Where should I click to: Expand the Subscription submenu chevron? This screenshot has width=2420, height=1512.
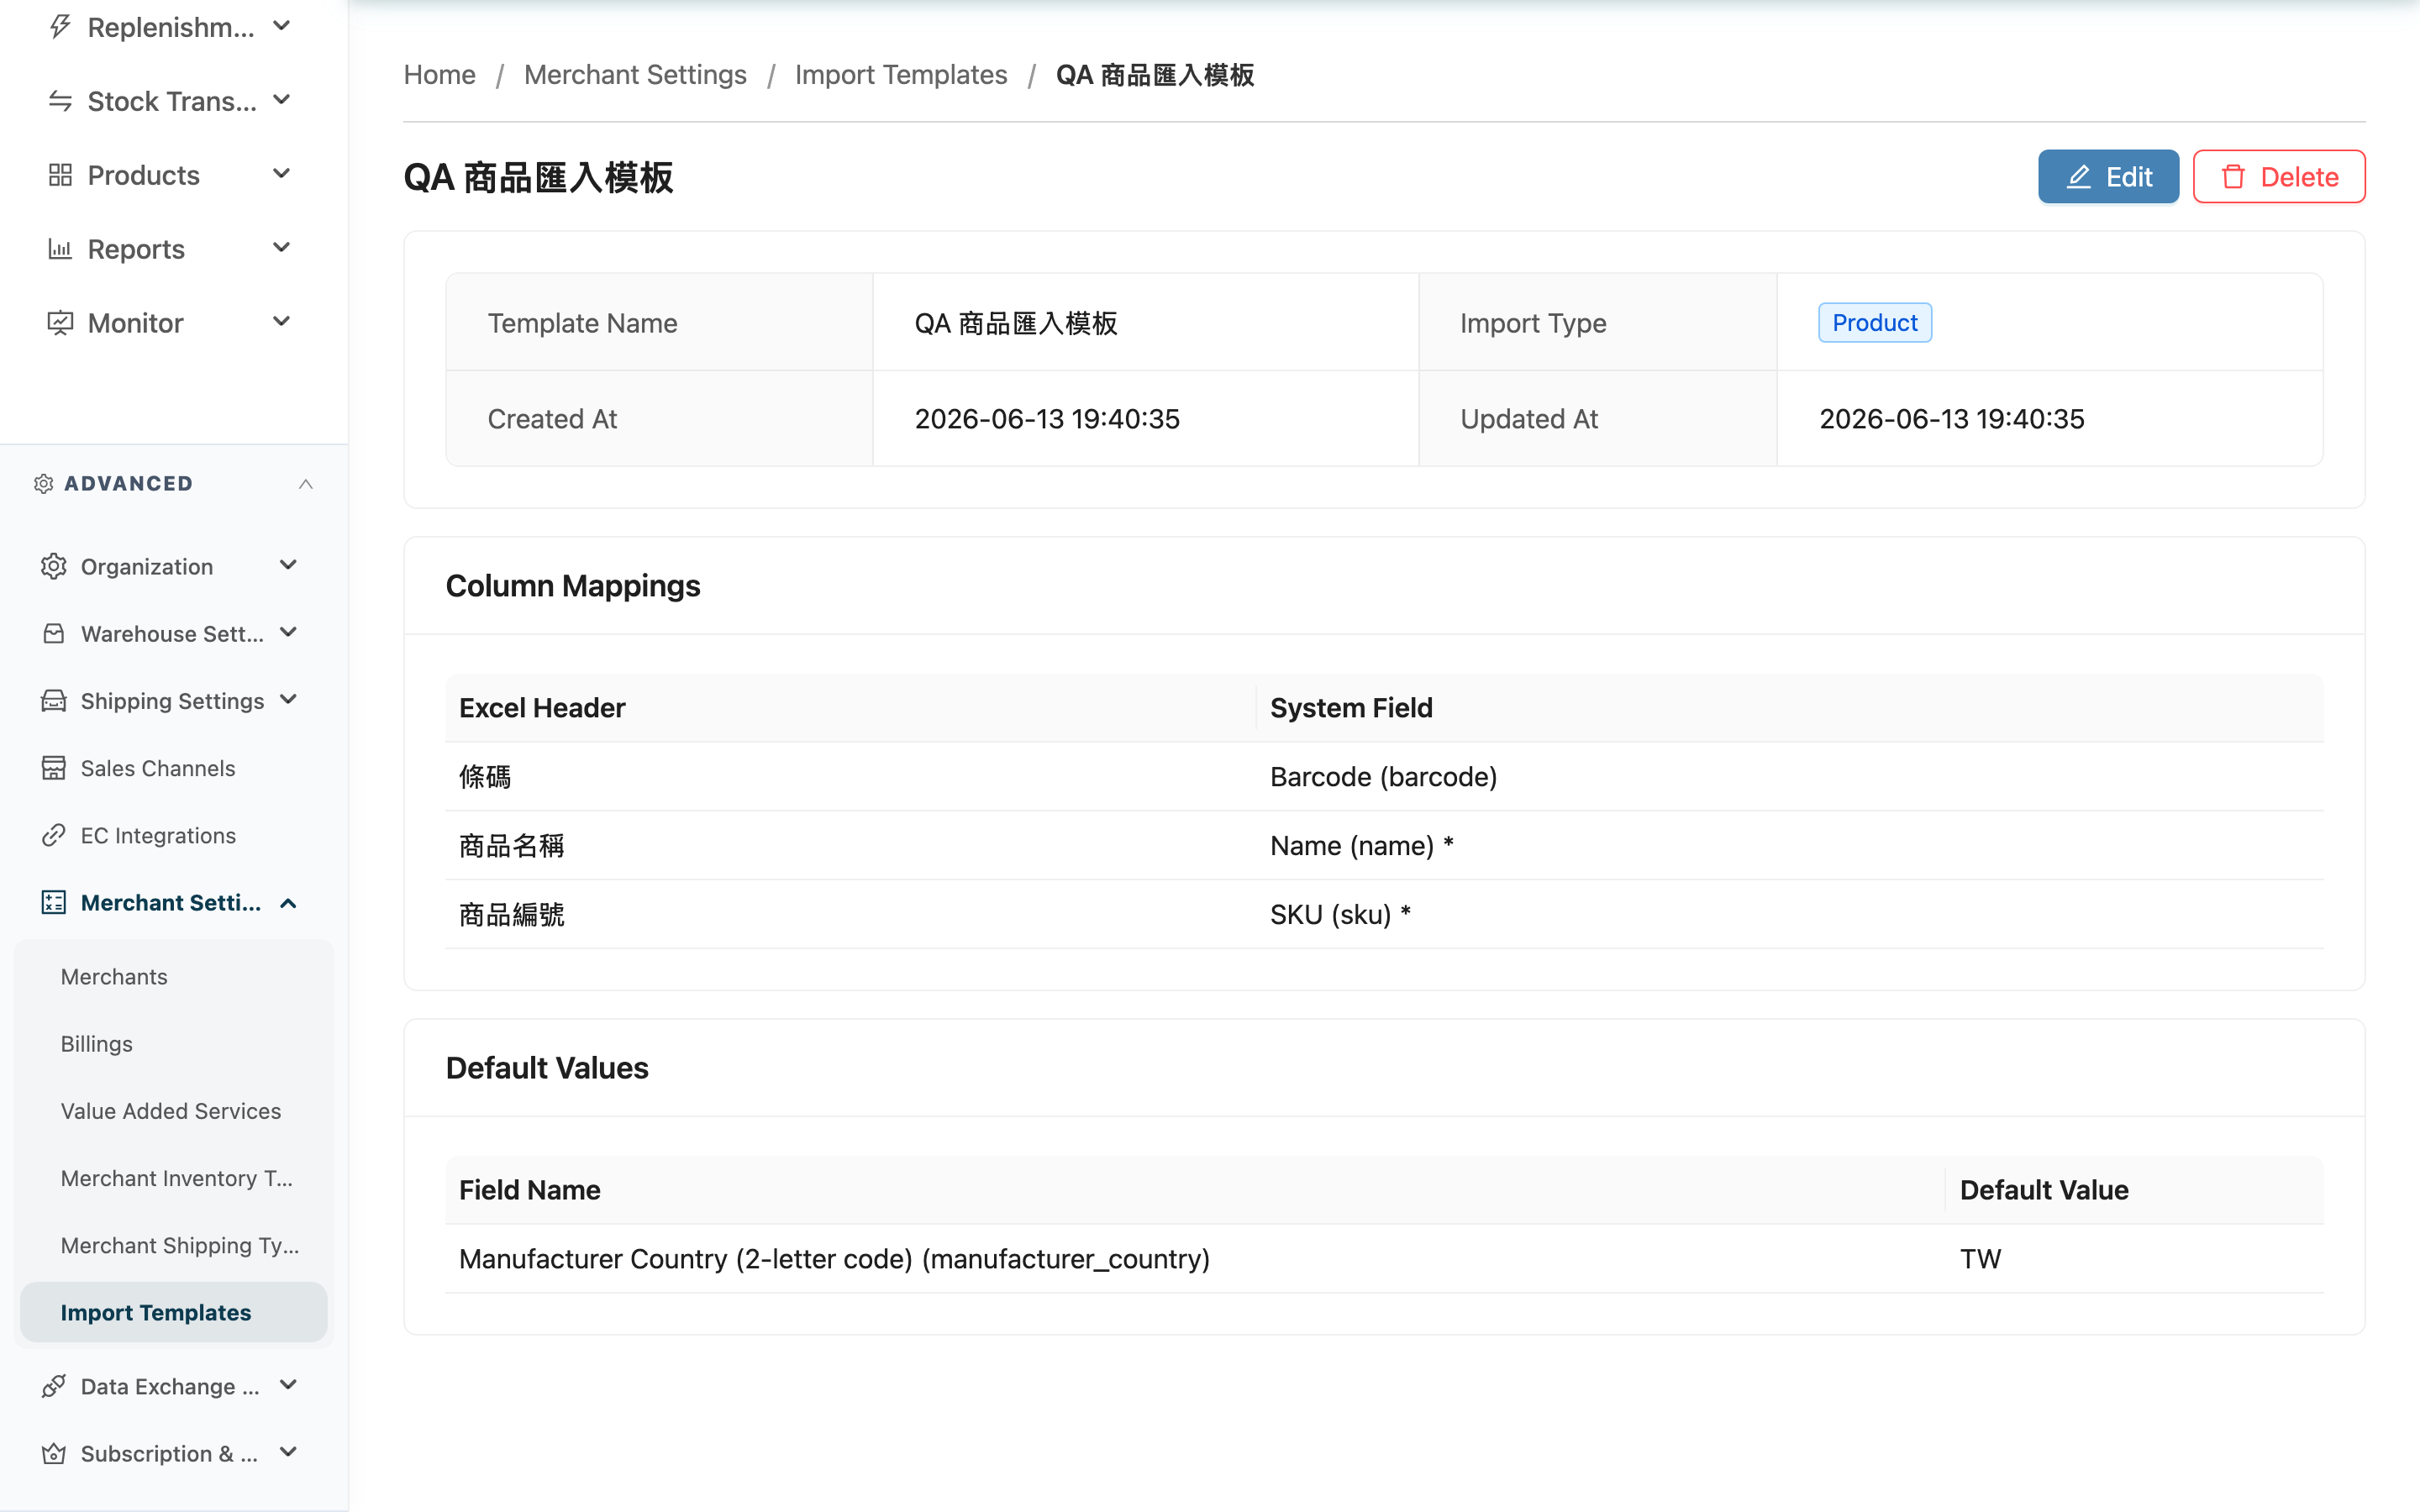289,1452
